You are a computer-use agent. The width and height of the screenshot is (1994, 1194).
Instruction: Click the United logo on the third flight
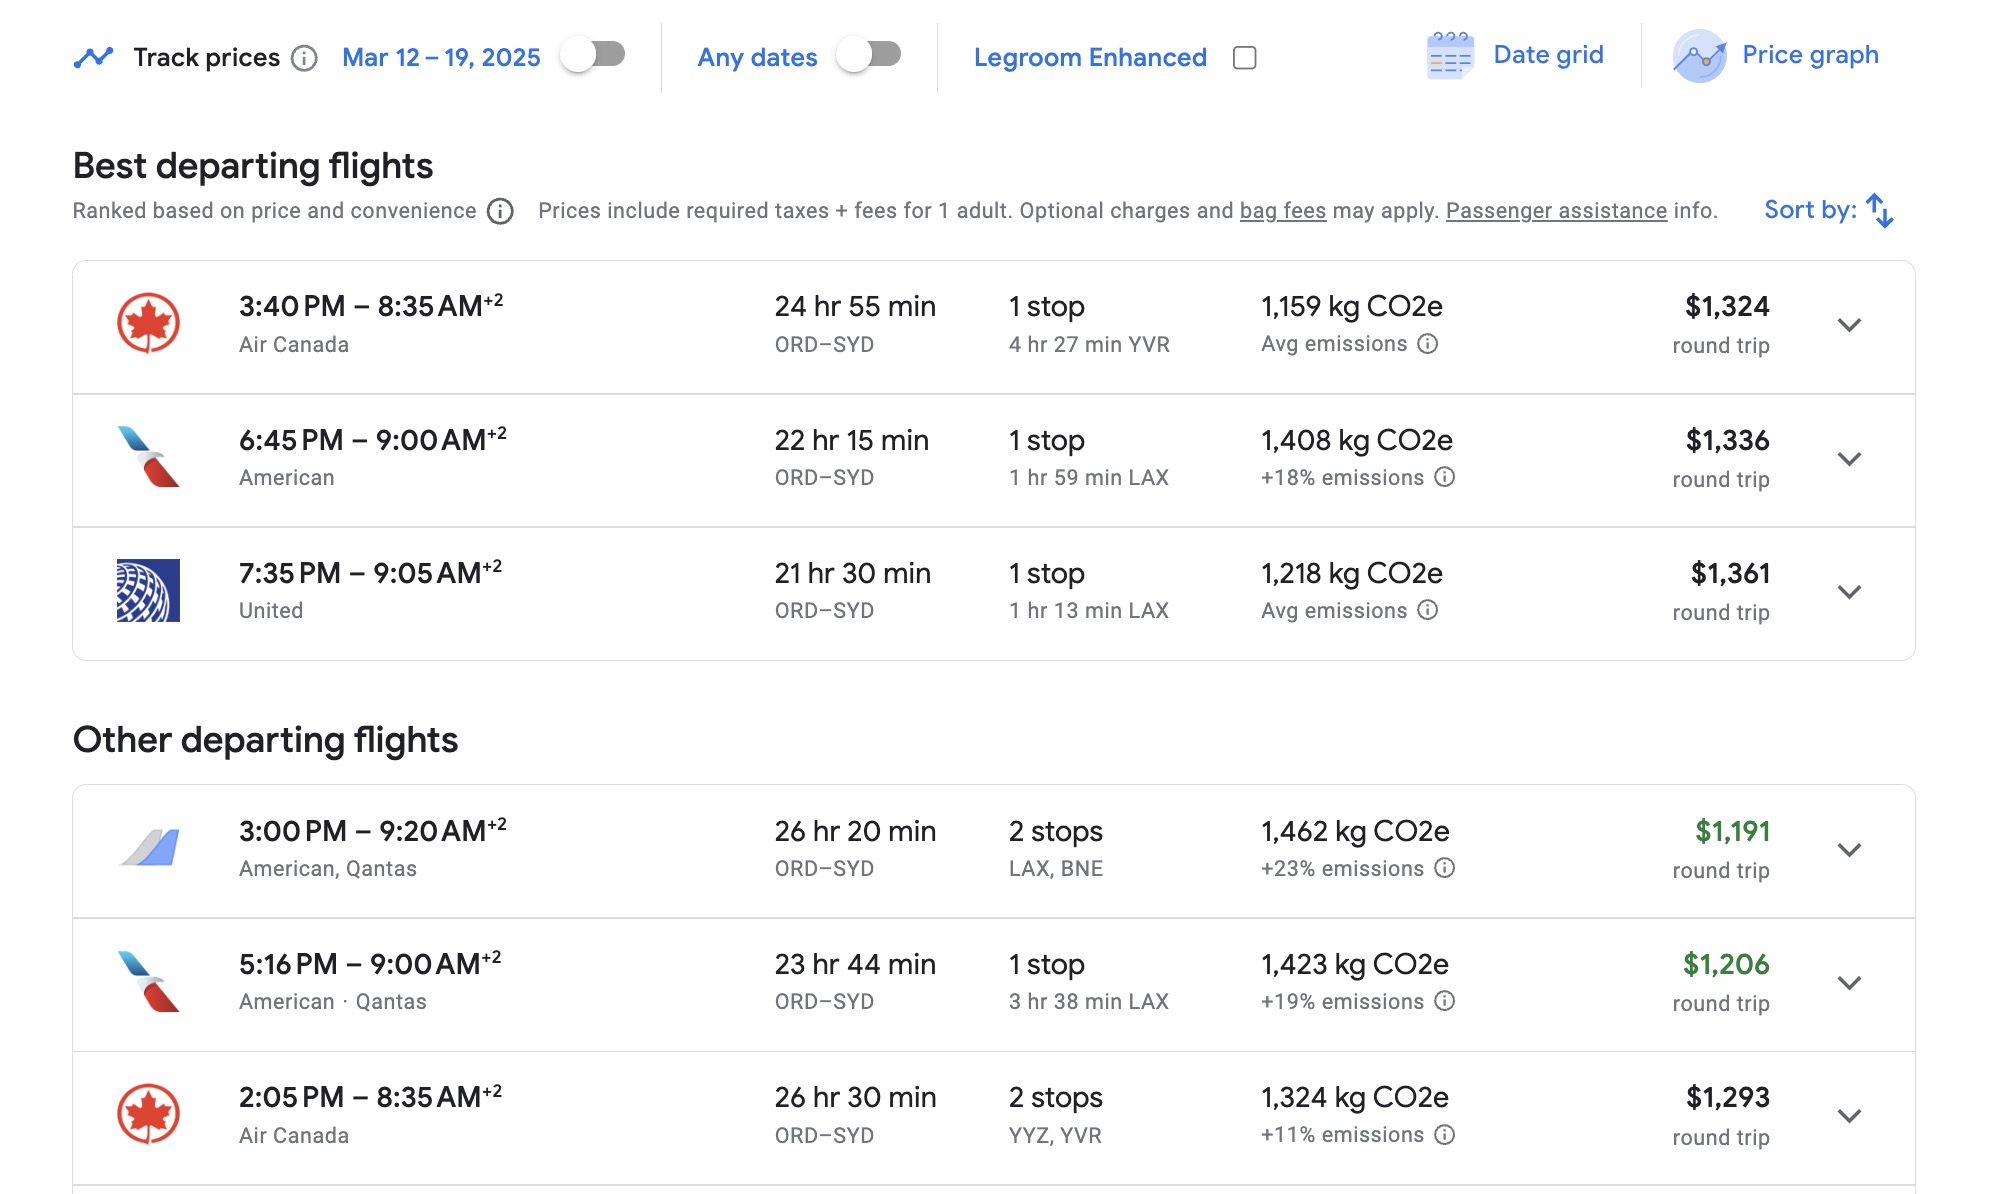tap(150, 589)
